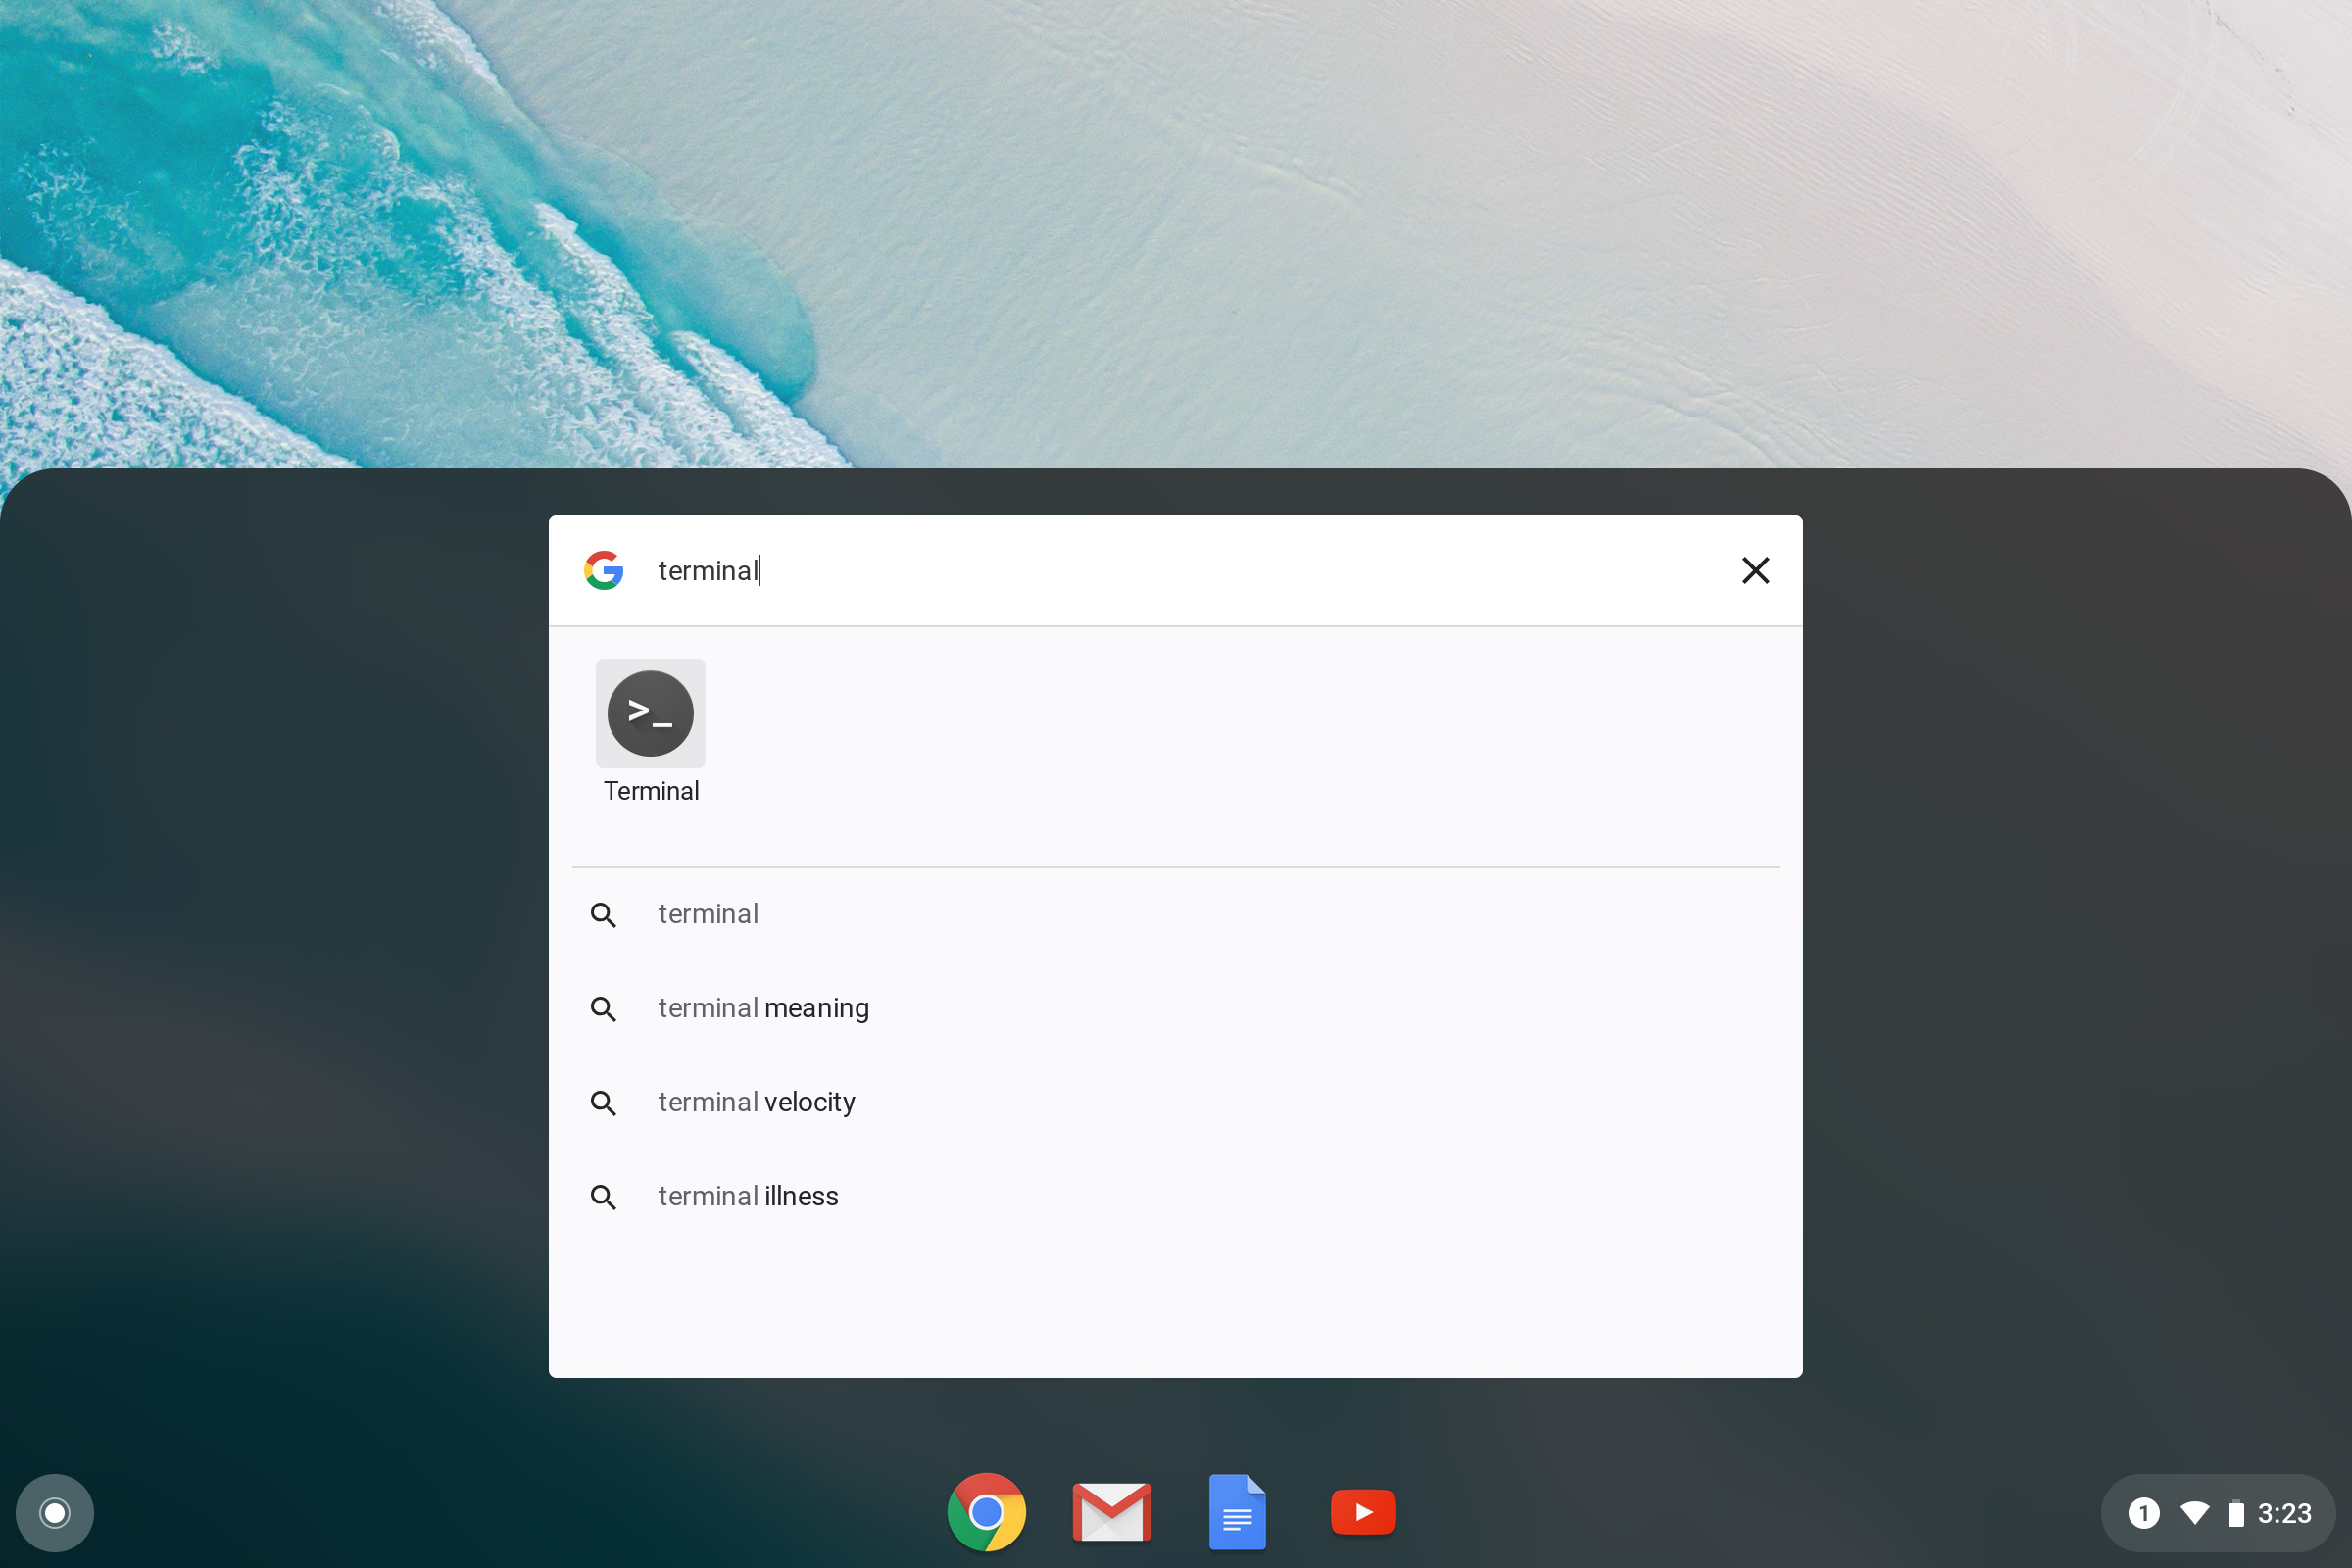Select the "terminal" search suggestion
This screenshot has width=2352, height=1568.
point(708,914)
